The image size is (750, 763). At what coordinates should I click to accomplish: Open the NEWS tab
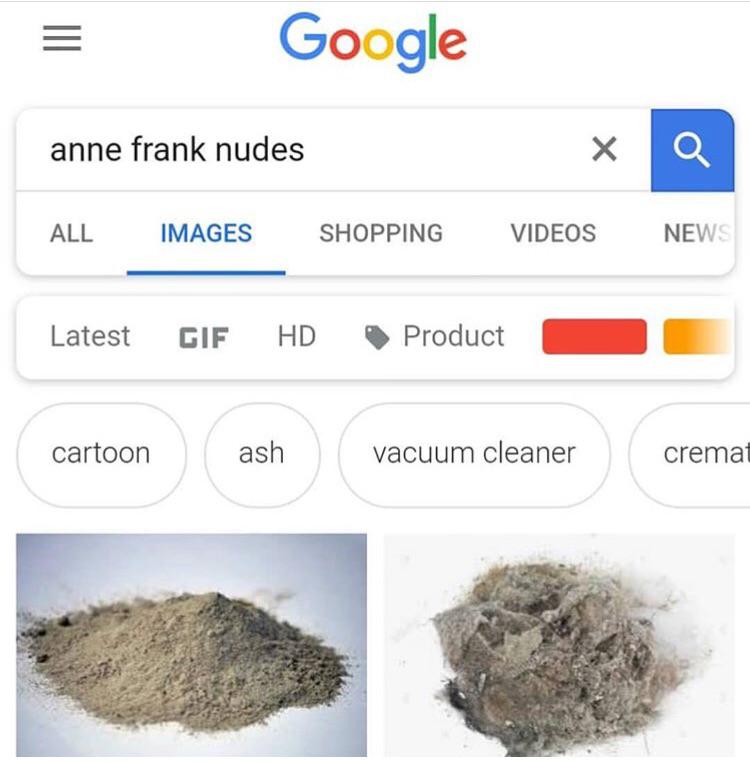click(x=697, y=233)
